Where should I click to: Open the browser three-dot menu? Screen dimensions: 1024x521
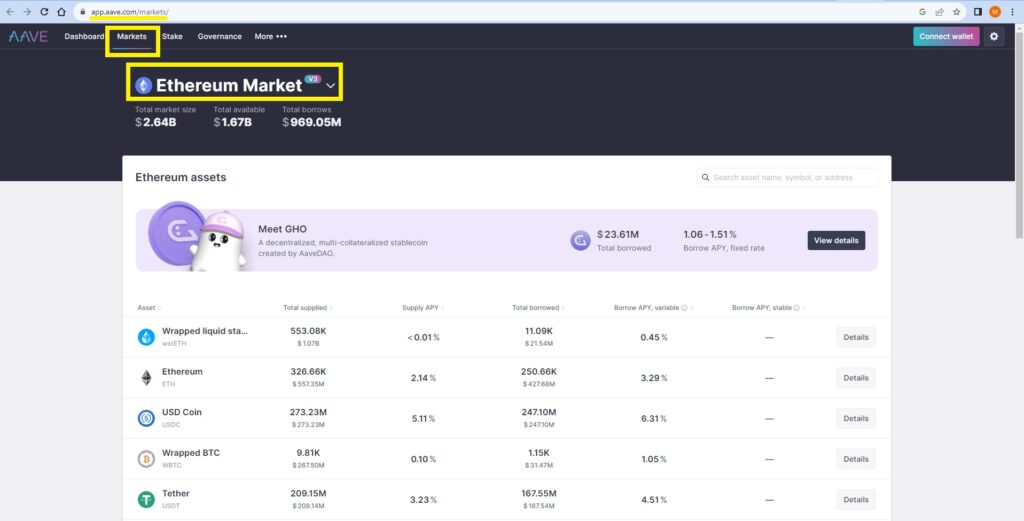(x=1012, y=12)
